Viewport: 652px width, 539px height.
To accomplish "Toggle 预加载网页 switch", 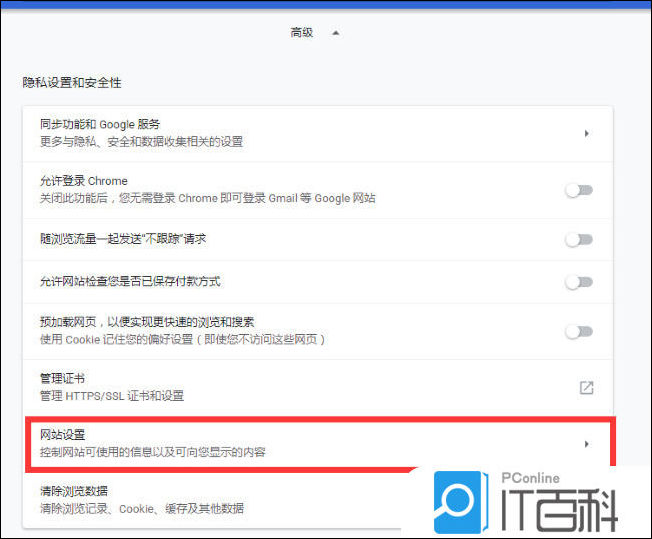I will pyautogui.click(x=579, y=331).
